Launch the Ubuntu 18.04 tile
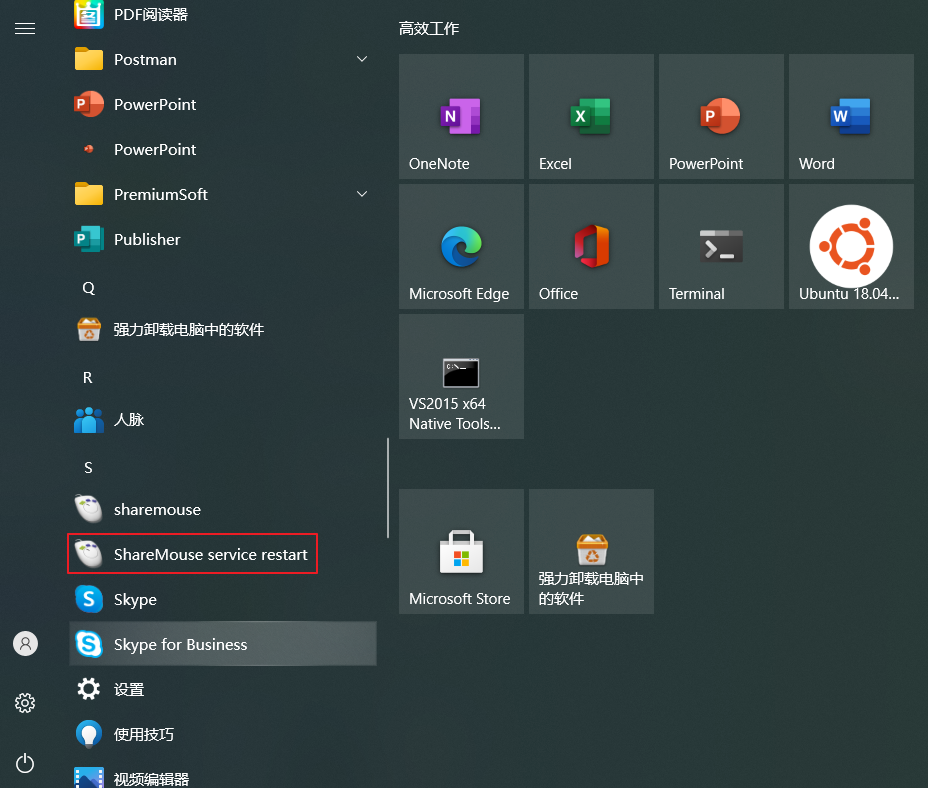 point(851,246)
